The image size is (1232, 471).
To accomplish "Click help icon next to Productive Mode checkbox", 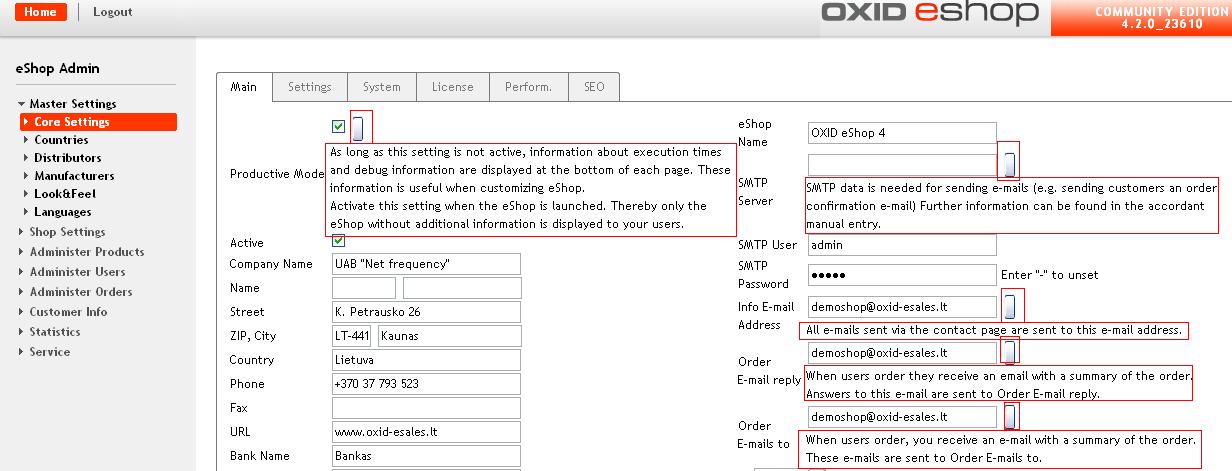I will pyautogui.click(x=358, y=128).
